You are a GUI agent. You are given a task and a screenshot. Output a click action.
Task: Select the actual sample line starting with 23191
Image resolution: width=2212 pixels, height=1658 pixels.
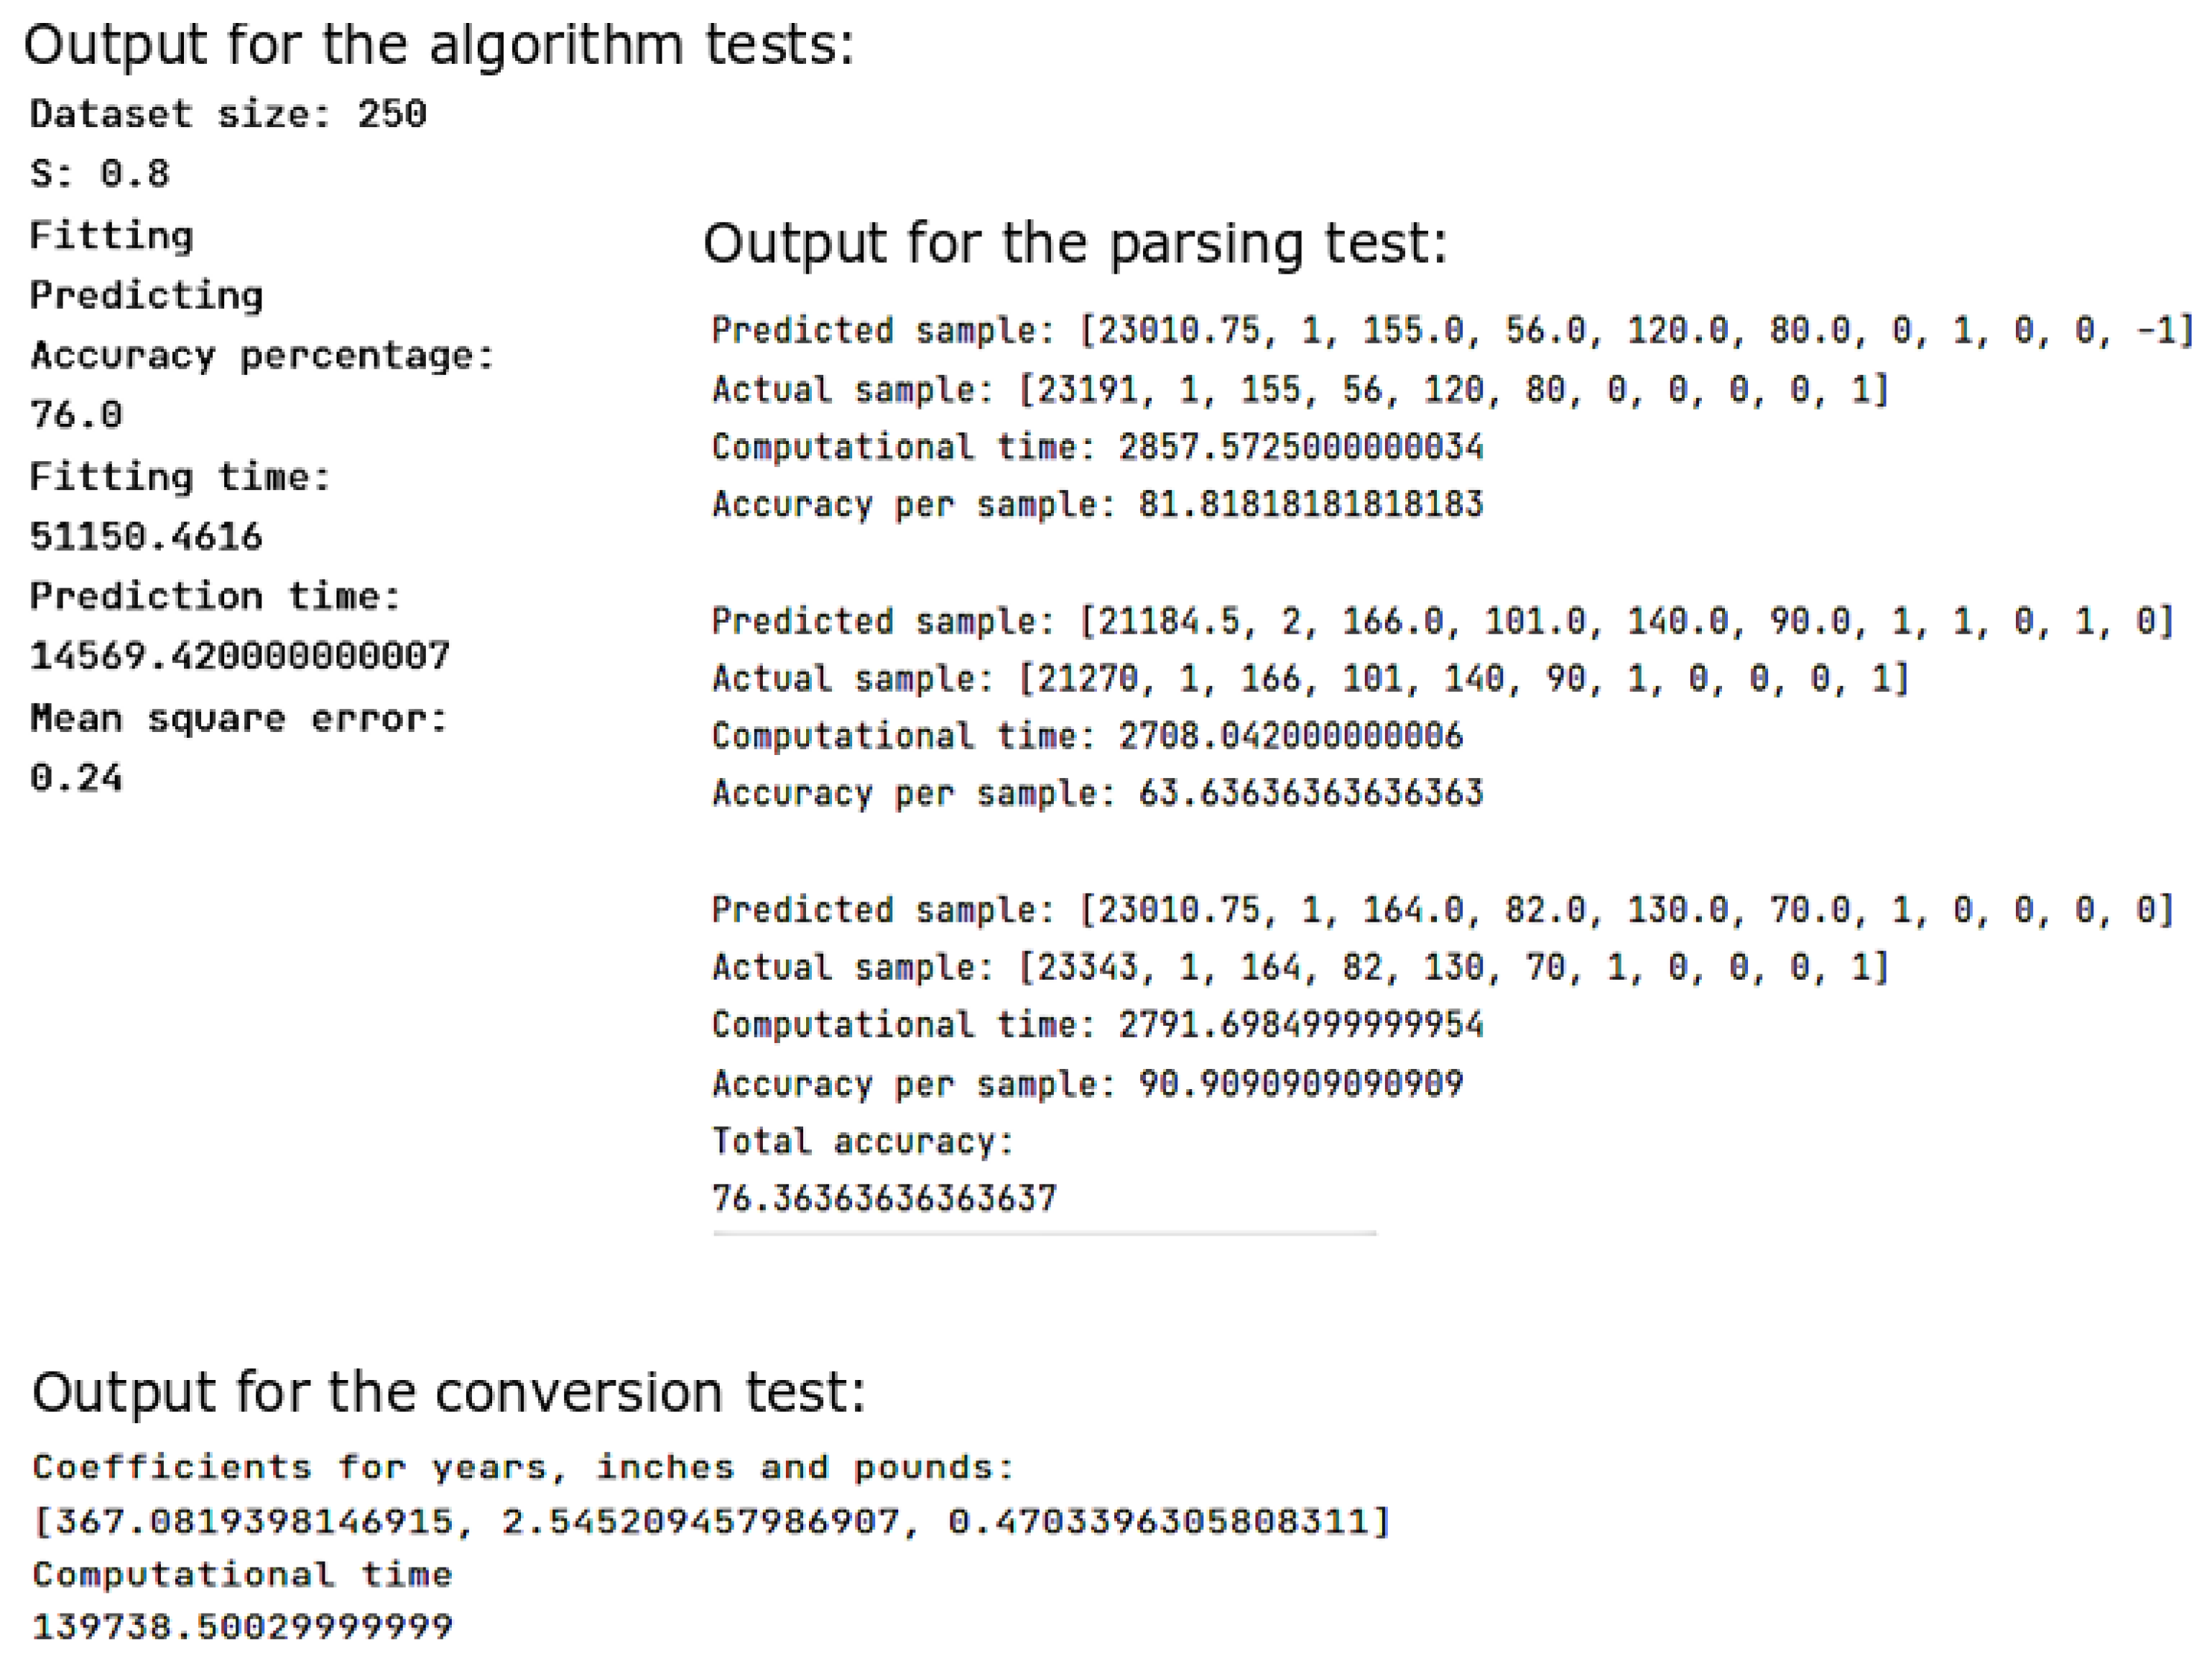click(x=1300, y=389)
